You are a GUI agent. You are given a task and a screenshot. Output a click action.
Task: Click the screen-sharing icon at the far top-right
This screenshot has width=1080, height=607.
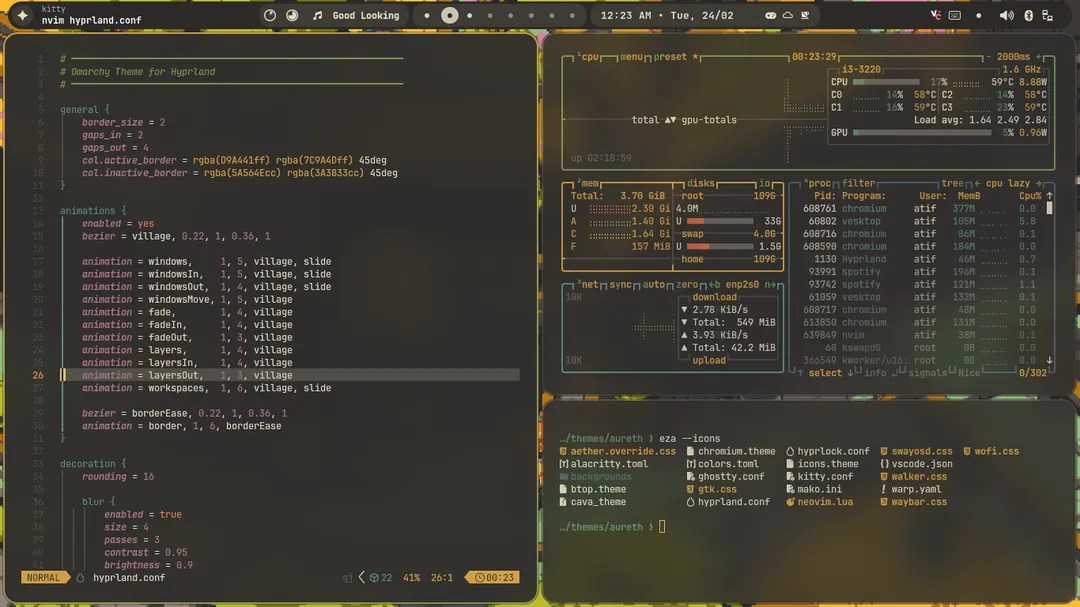1046,16
